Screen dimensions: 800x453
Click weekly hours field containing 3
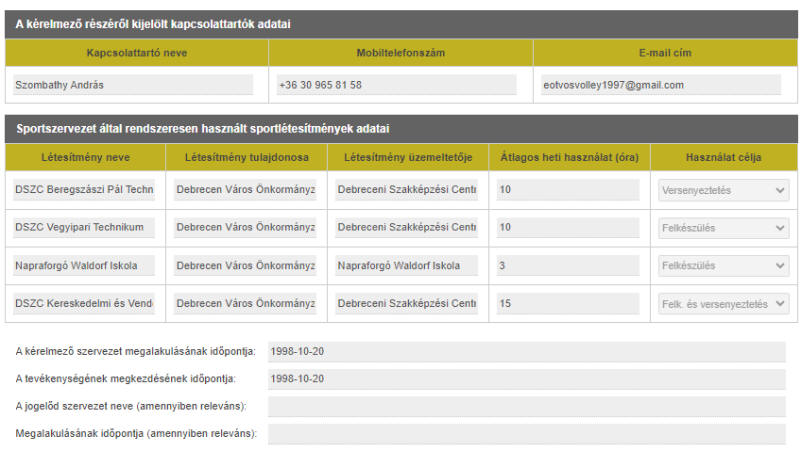pyautogui.click(x=567, y=266)
